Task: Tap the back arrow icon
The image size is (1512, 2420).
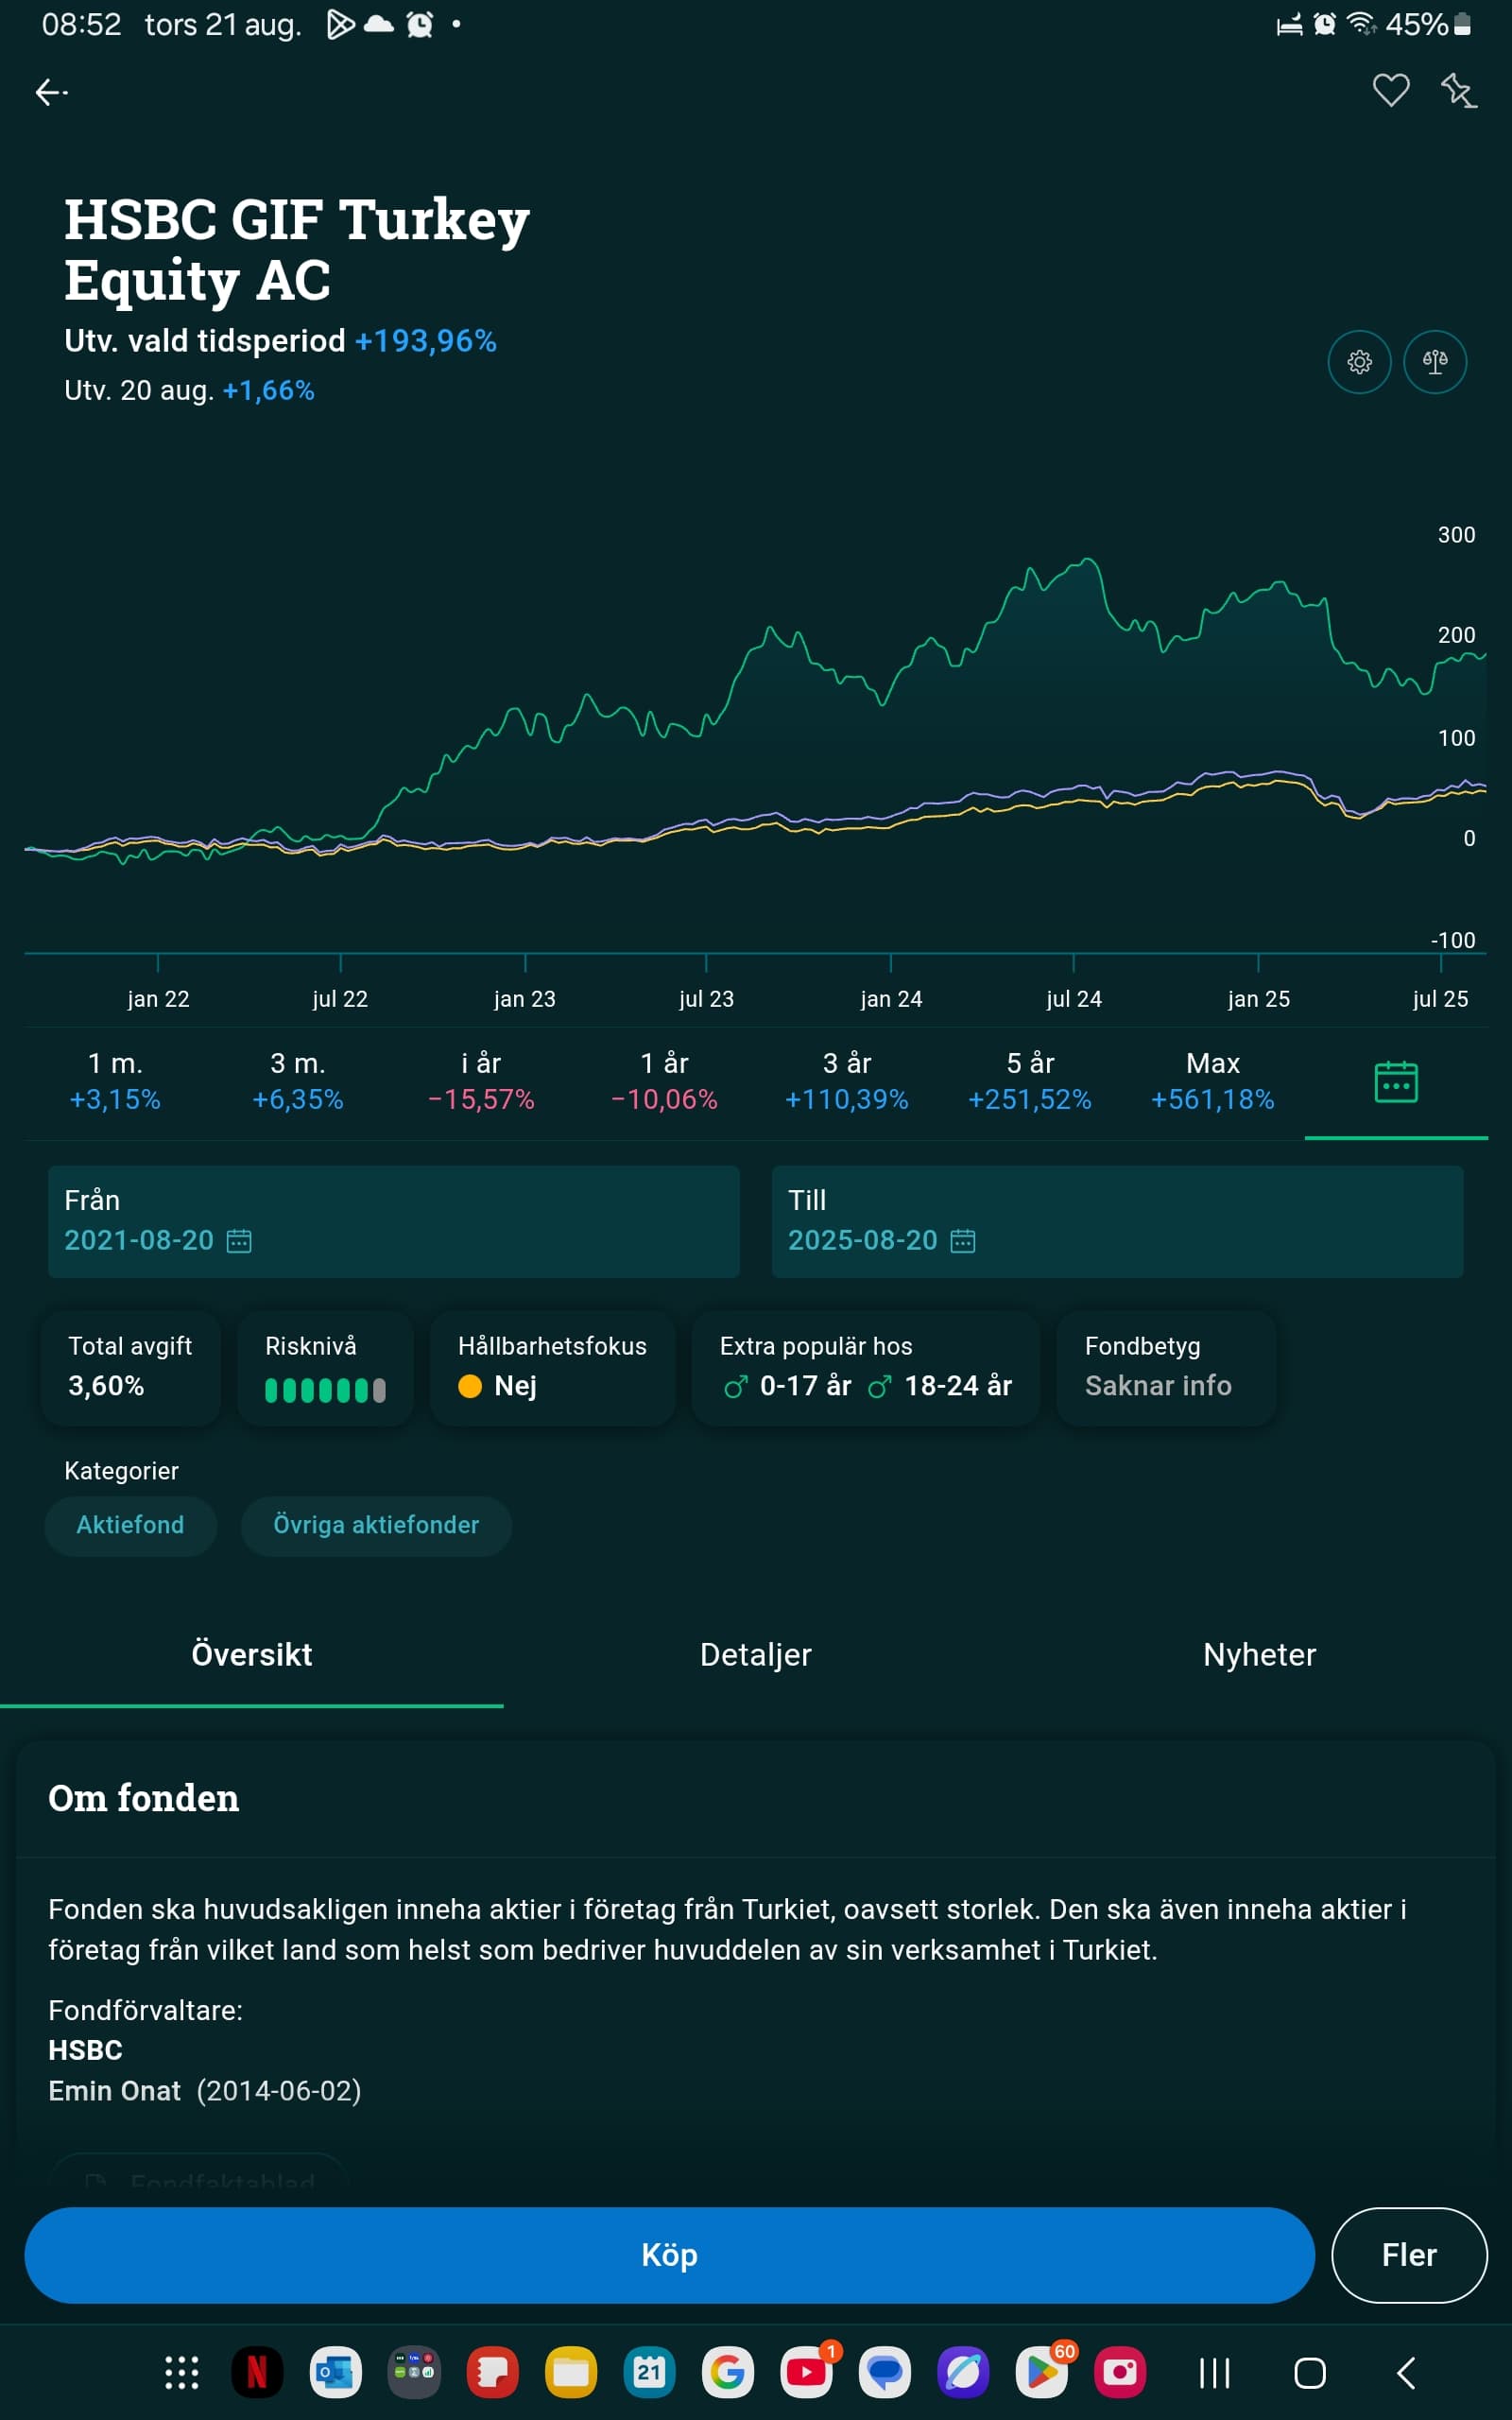Action: click(51, 93)
